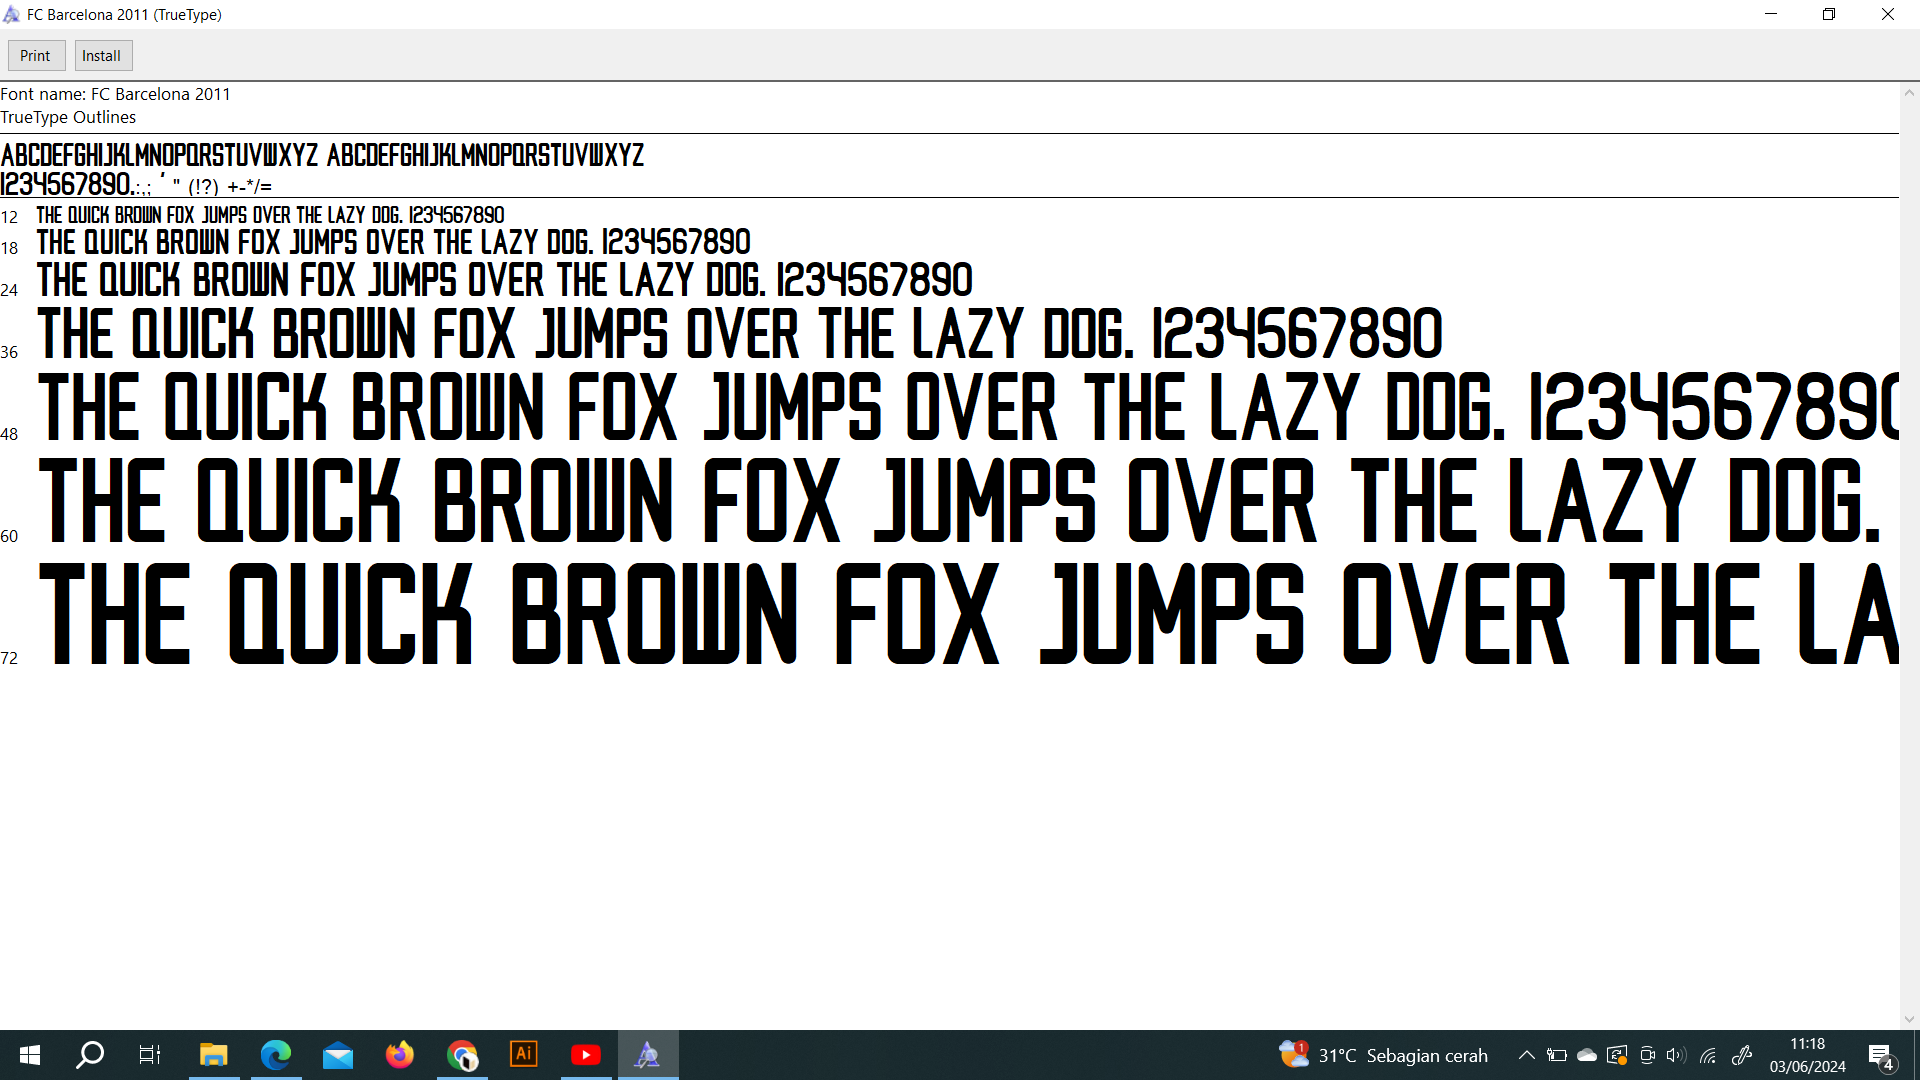This screenshot has width=1920, height=1080.
Task: Open the Windows Start menu
Action: [30, 1055]
